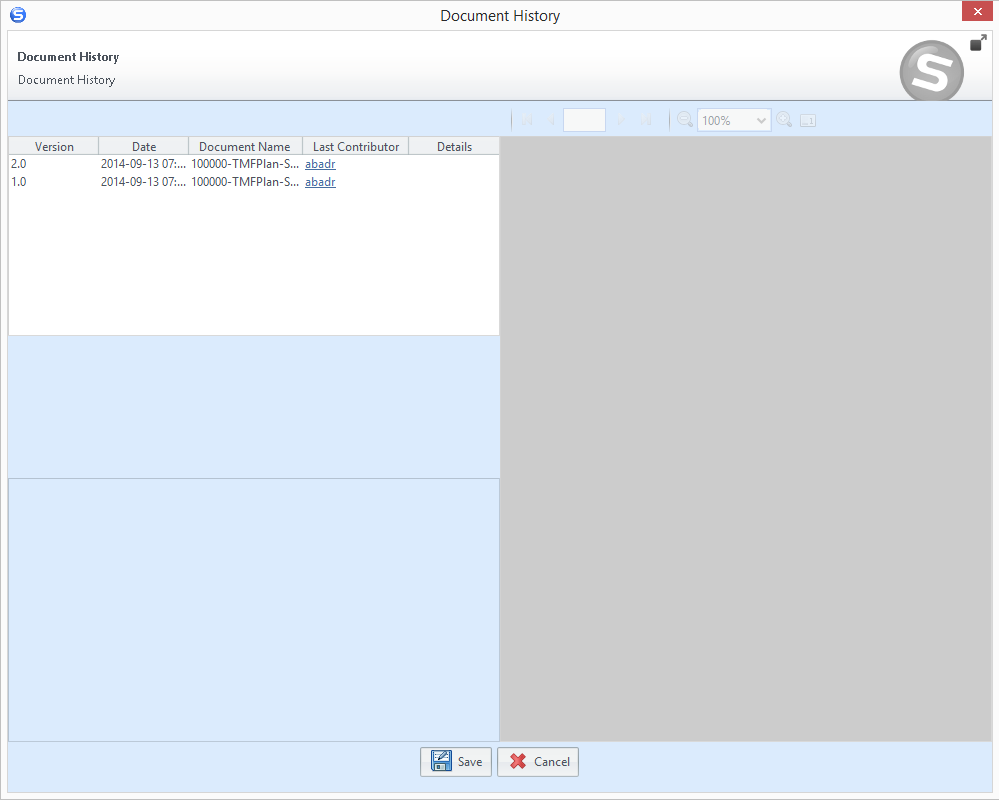Viewport: 999px width, 800px height.
Task: Close the Document History window
Action: pyautogui.click(x=977, y=11)
